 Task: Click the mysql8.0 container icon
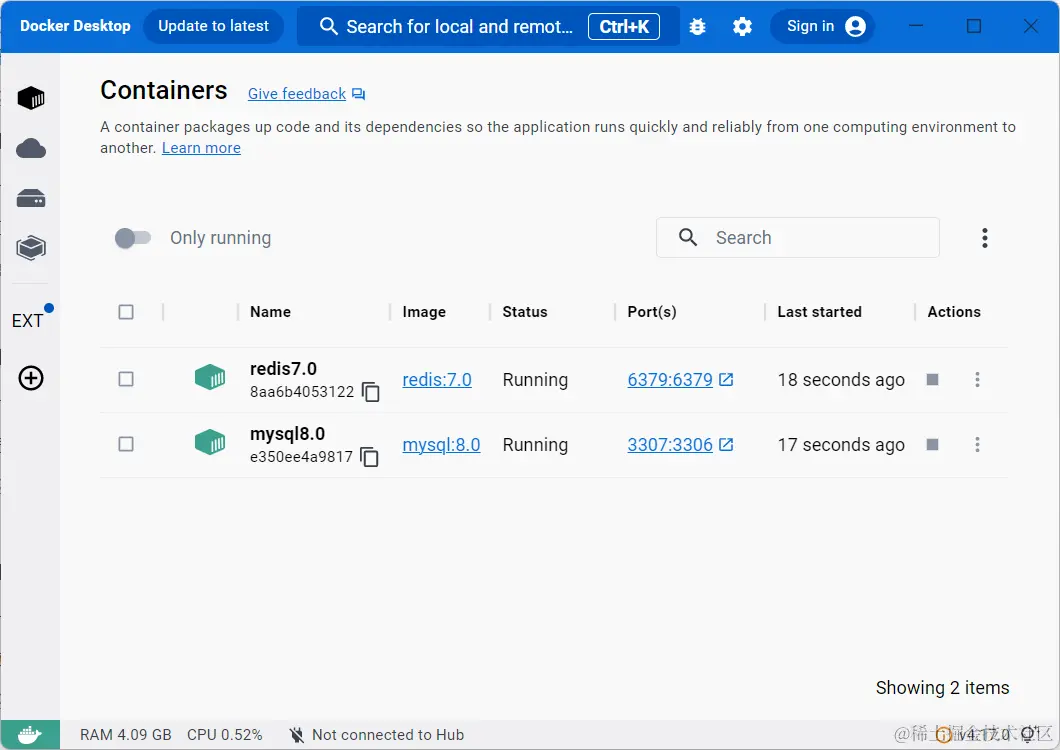(x=210, y=442)
